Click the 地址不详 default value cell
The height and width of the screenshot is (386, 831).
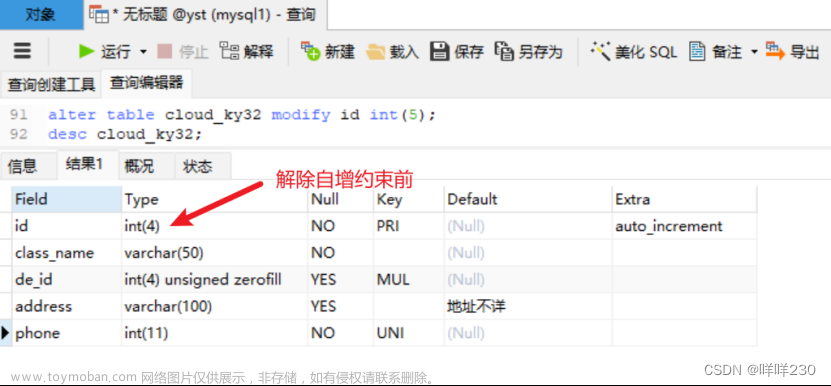(x=528, y=306)
